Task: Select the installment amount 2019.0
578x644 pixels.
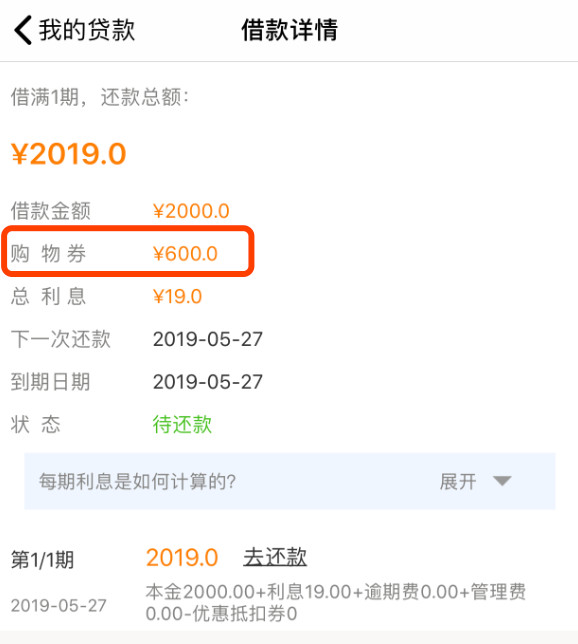Action: point(182,558)
